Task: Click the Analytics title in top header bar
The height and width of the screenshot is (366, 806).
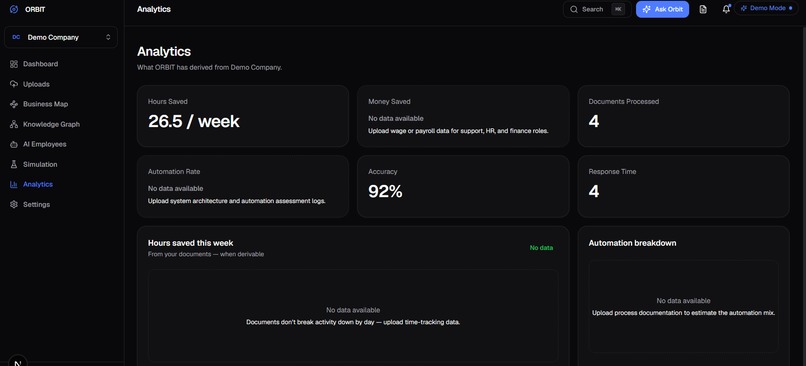Action: (x=154, y=9)
